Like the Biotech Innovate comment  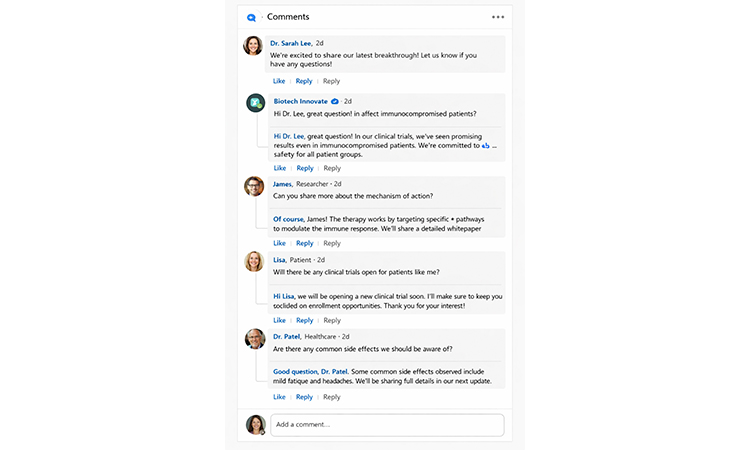click(x=280, y=168)
